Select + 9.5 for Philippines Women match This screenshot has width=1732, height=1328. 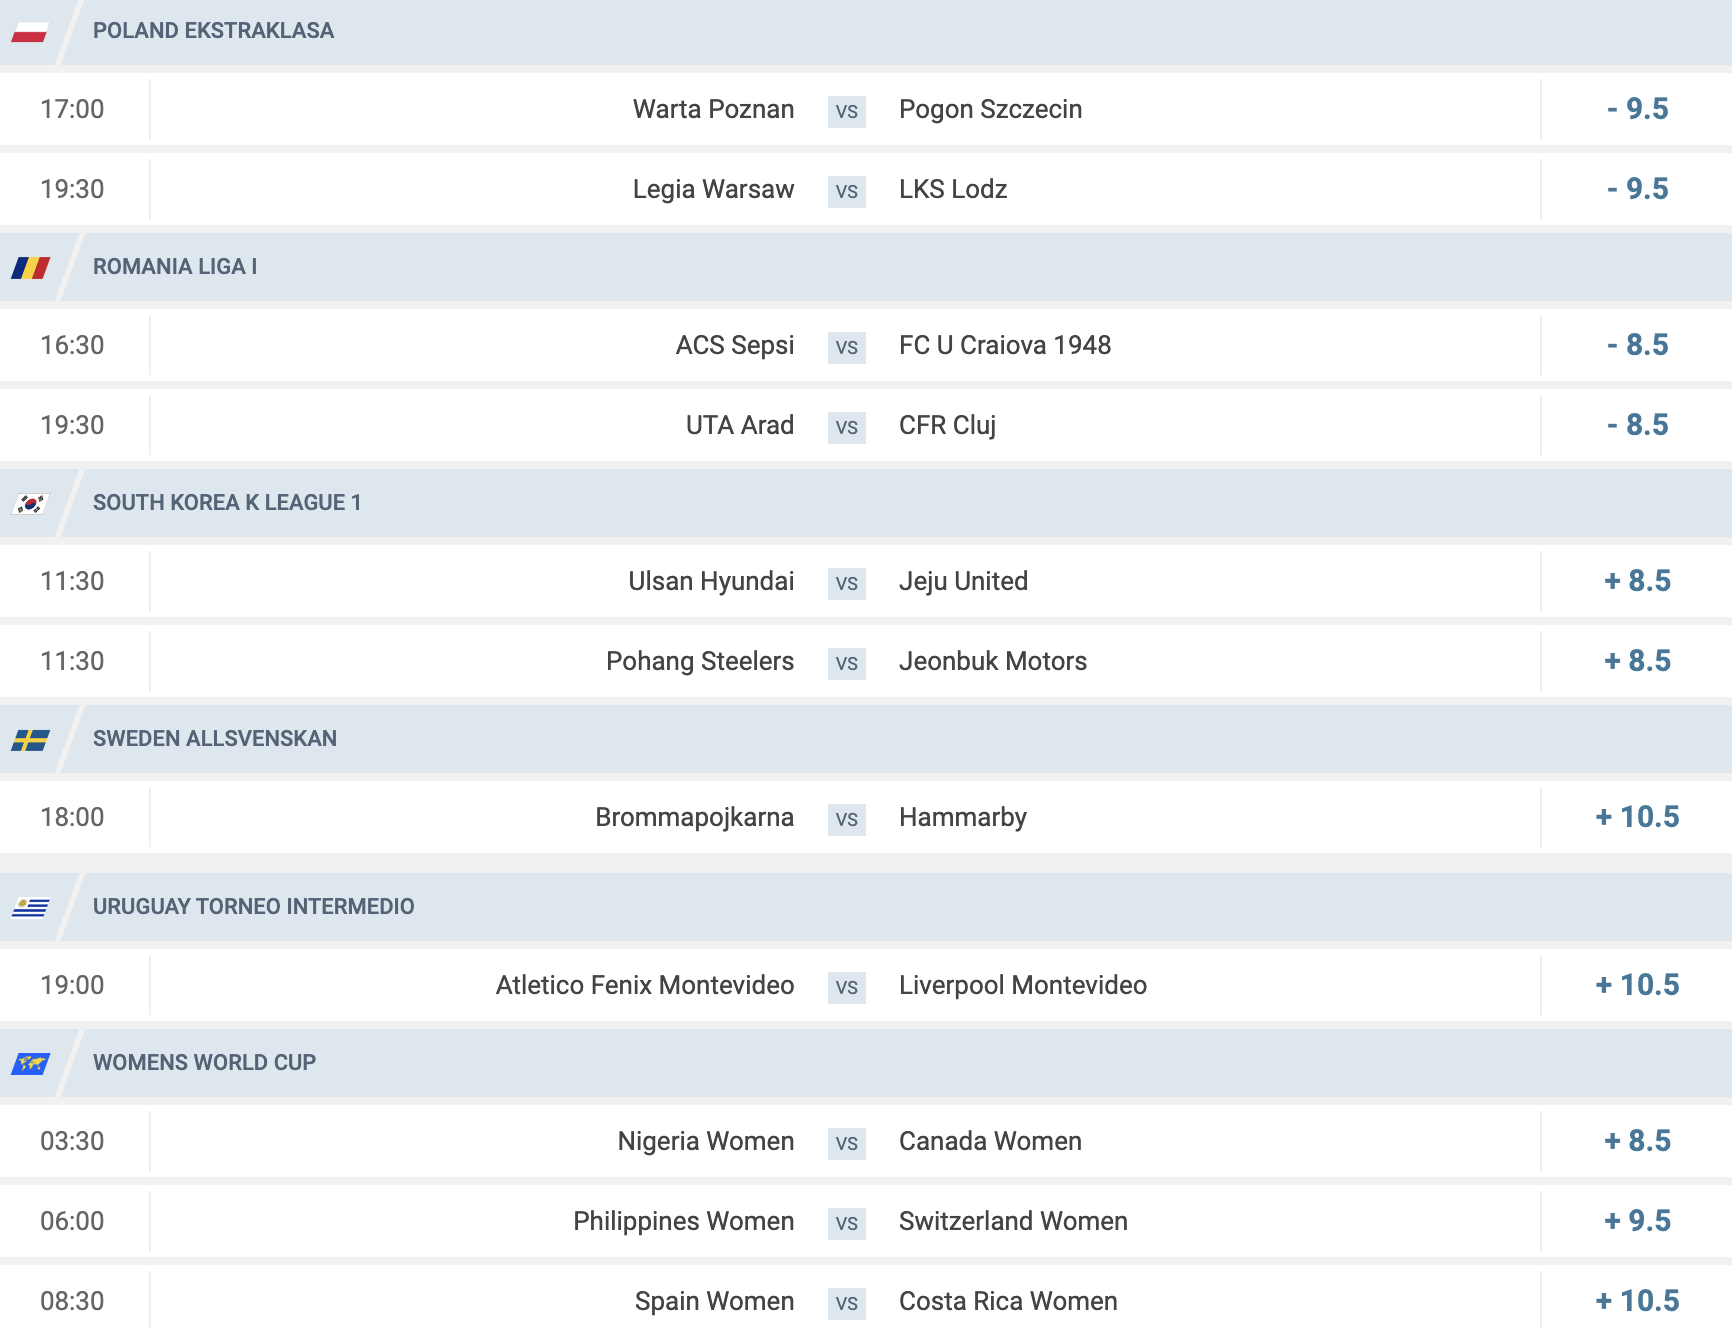(1637, 1221)
